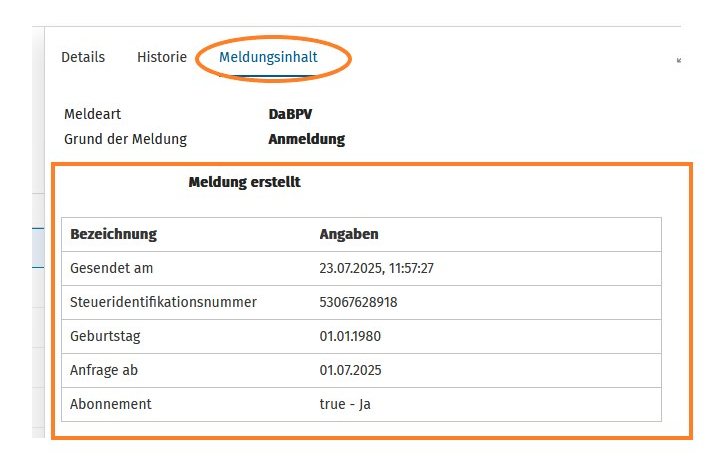Select the Steueridentifikationsnummer label cell
Image resolution: width=725 pixels, height=472 pixels.
163,302
